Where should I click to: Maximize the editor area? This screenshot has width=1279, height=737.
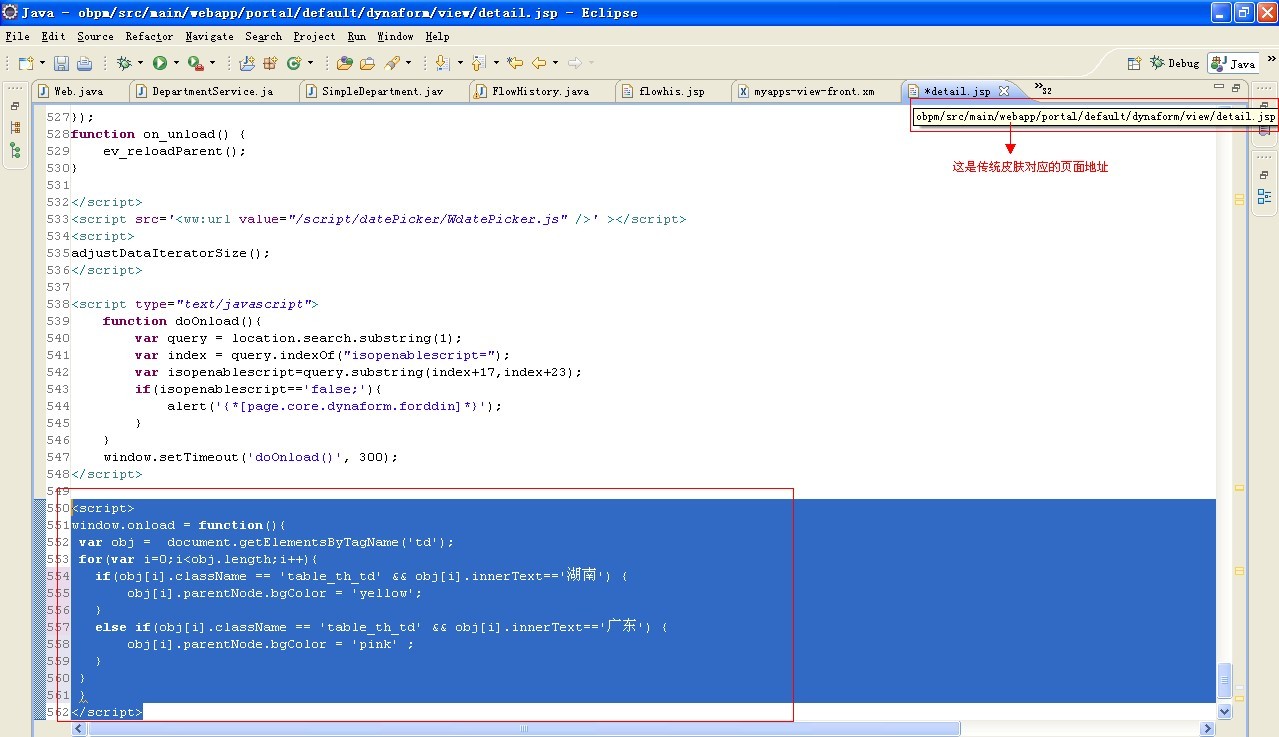pos(1237,88)
